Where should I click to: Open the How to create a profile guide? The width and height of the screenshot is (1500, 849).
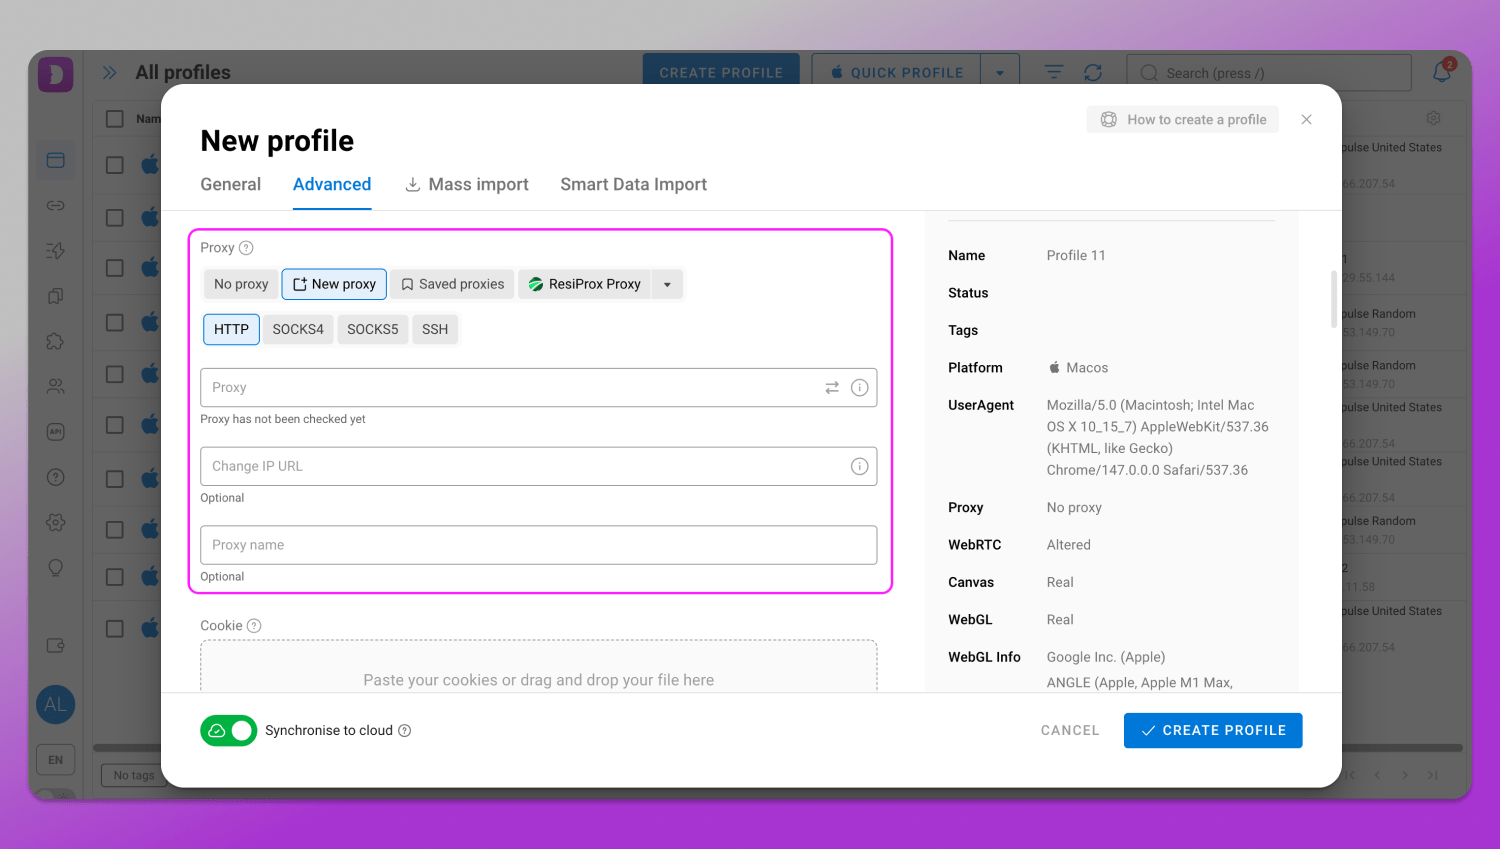click(1183, 119)
